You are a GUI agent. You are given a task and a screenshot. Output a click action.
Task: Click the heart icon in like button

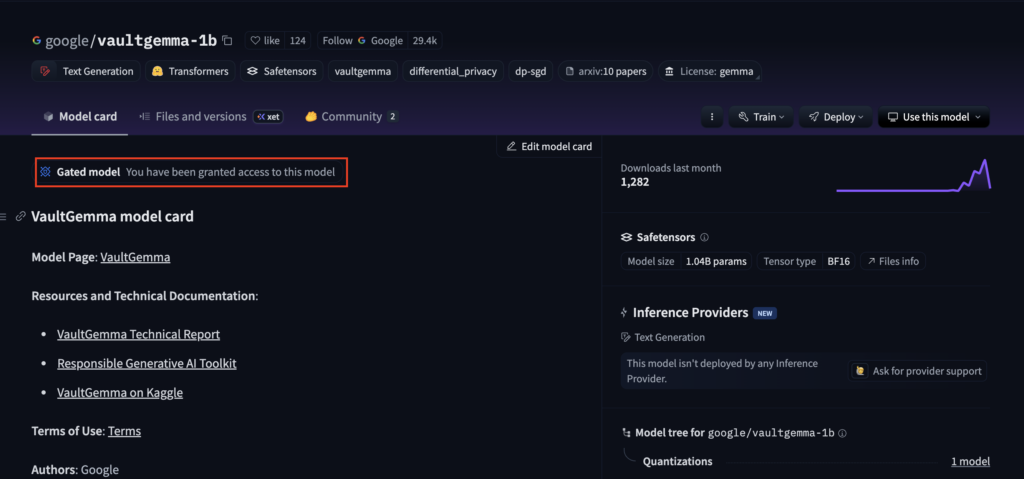tap(256, 41)
